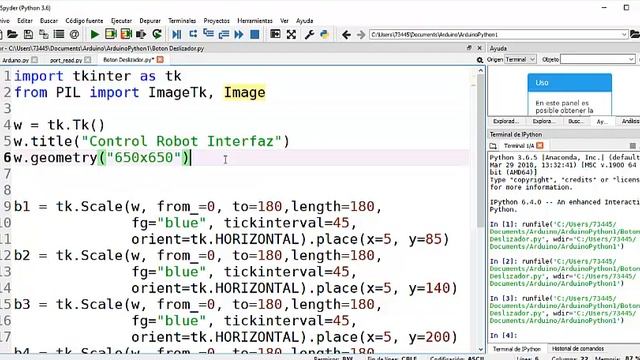640x360 pixels.
Task: Select the Boton Deslizador.py tab
Action: click(128, 60)
